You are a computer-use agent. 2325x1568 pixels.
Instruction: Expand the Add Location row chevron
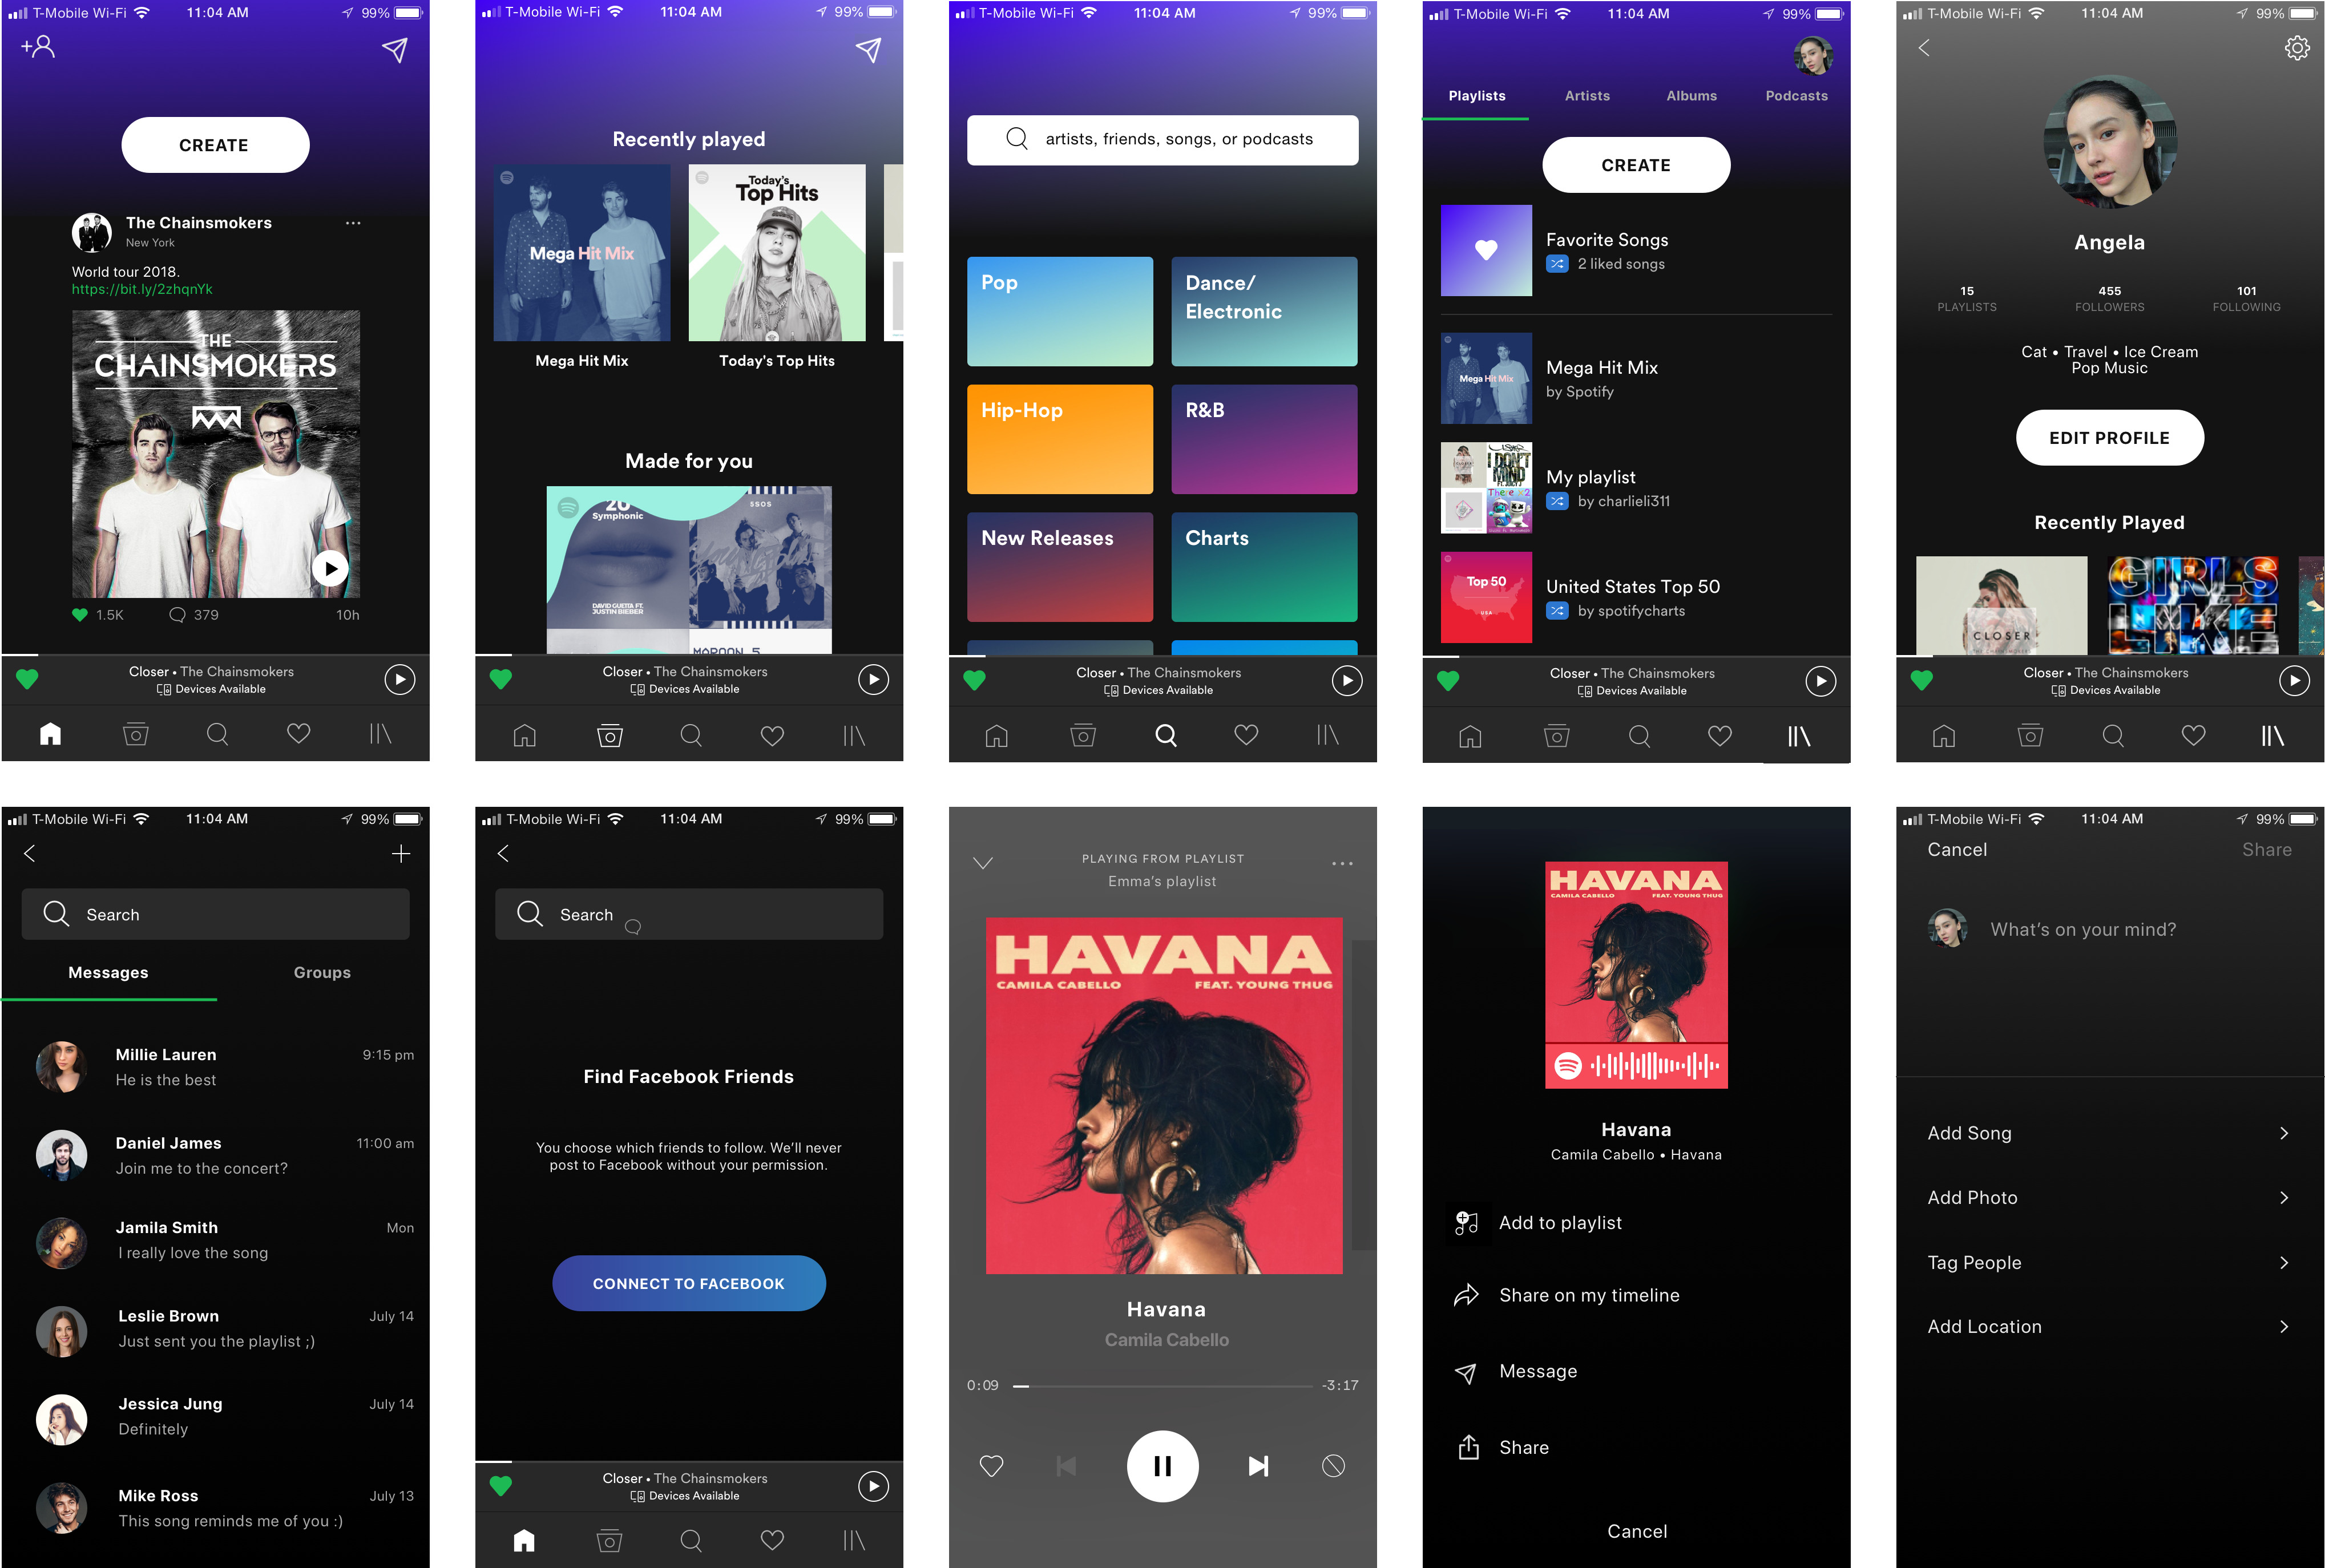click(2284, 1326)
